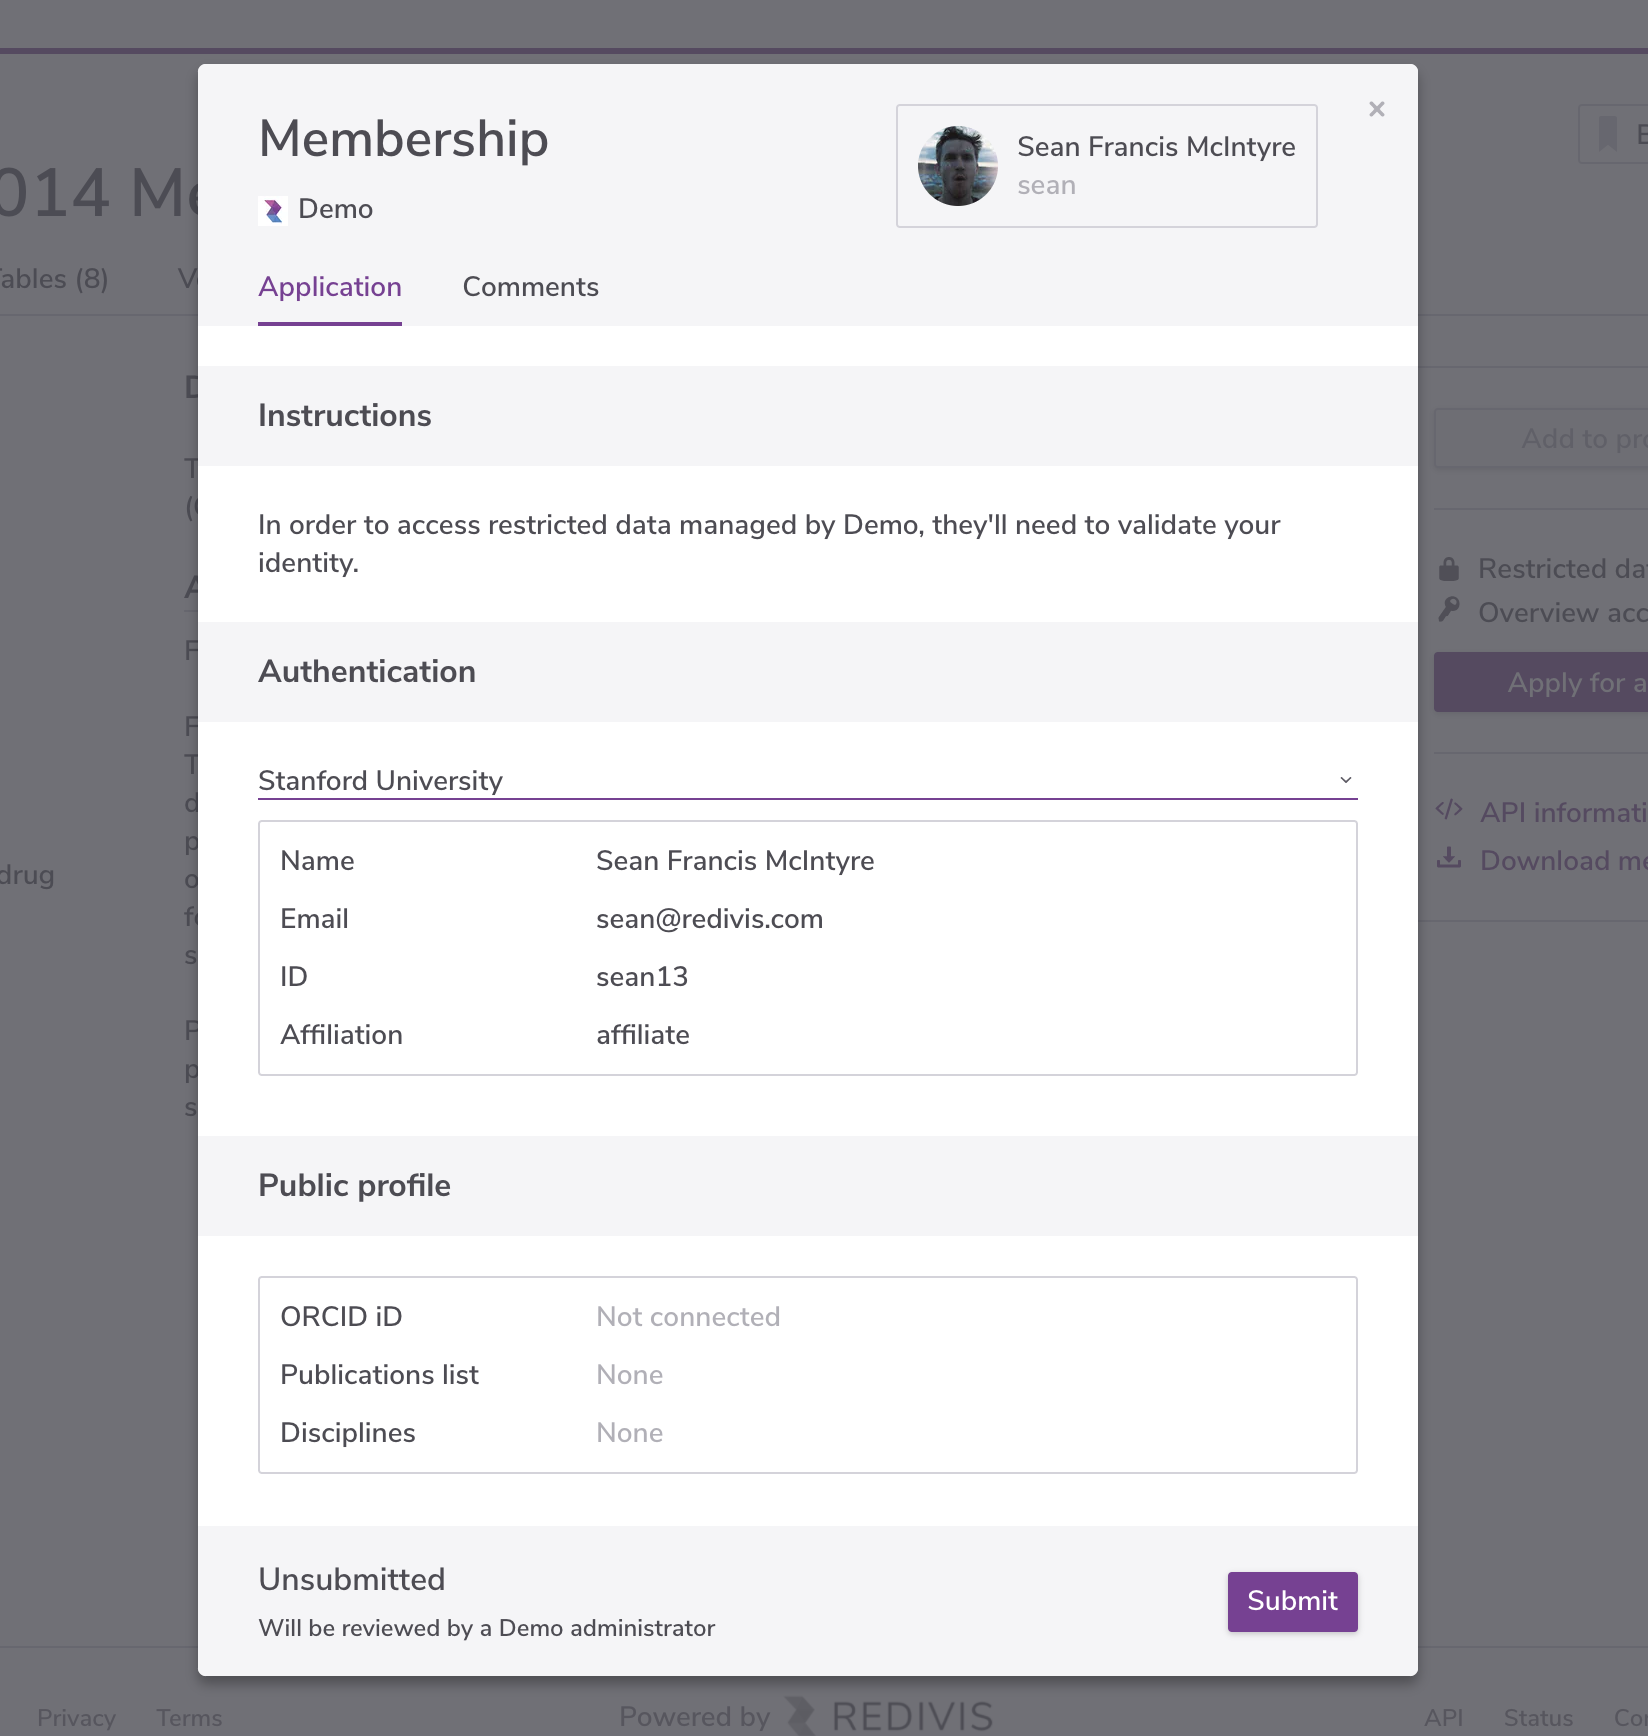The width and height of the screenshot is (1648, 1736).
Task: Open the Terms link in the footer
Action: click(189, 1718)
